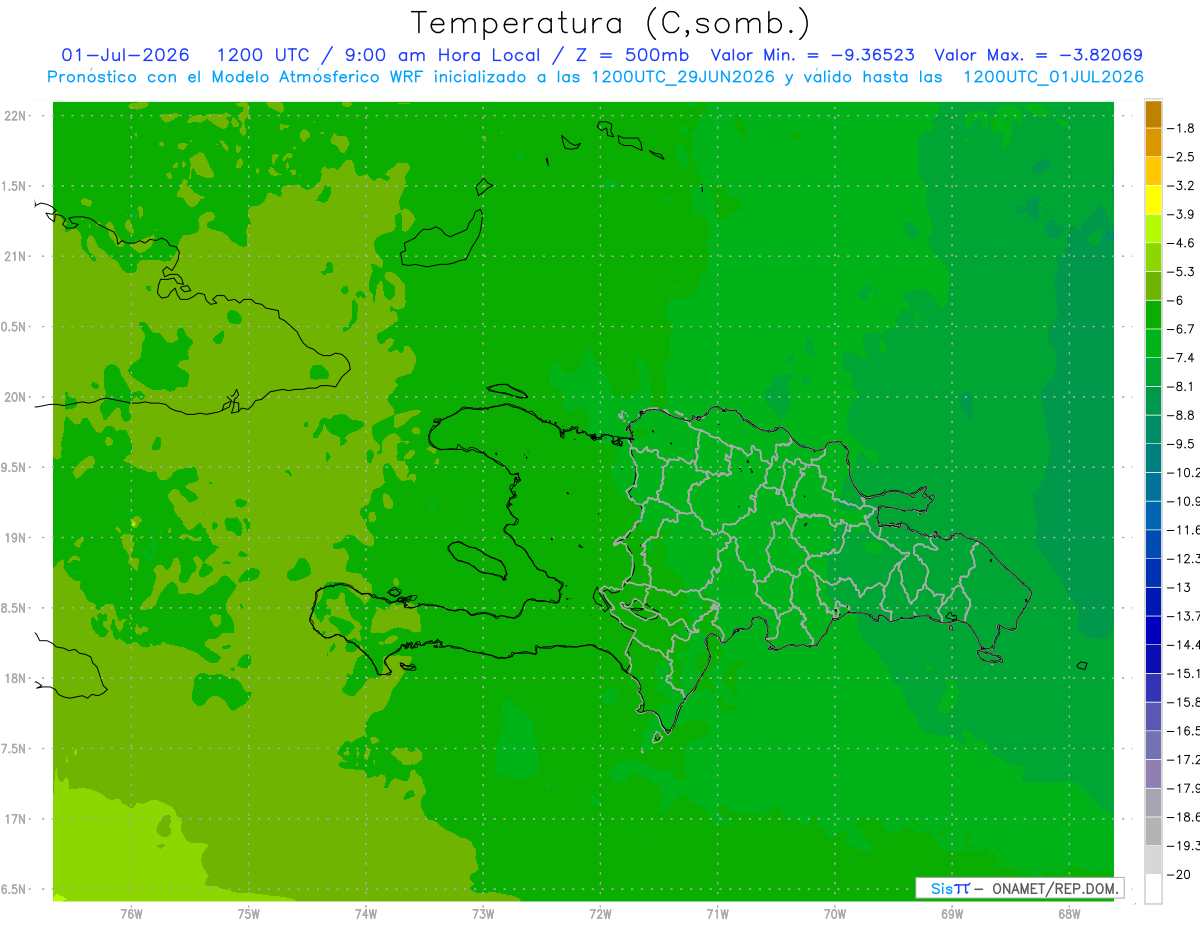Click the 'Temperatura (C,somb.)' chart title
Image resolution: width=1200 pixels, height=927 pixels.
tap(611, 24)
